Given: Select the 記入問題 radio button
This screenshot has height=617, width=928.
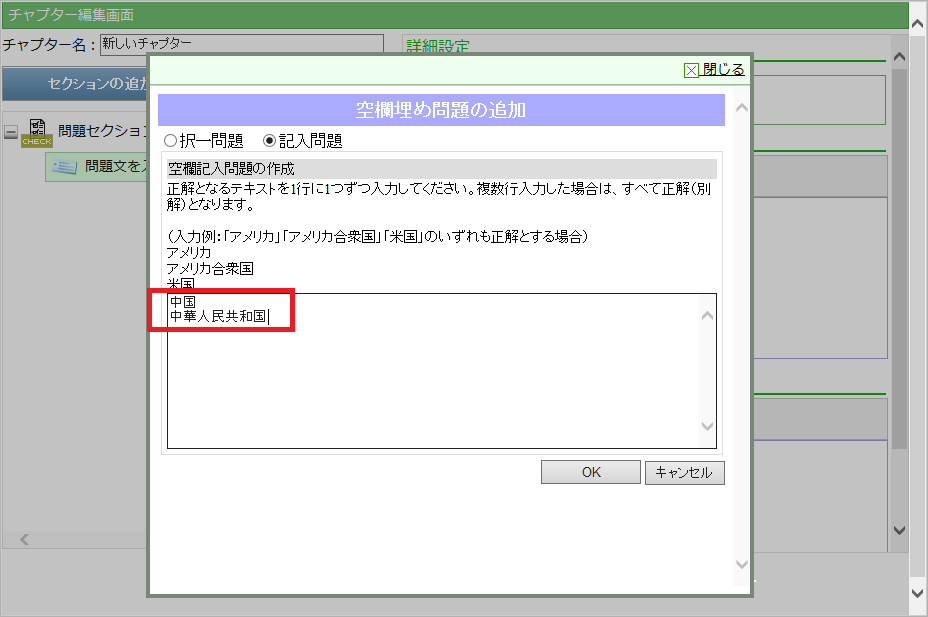Looking at the screenshot, I should pyautogui.click(x=269, y=141).
